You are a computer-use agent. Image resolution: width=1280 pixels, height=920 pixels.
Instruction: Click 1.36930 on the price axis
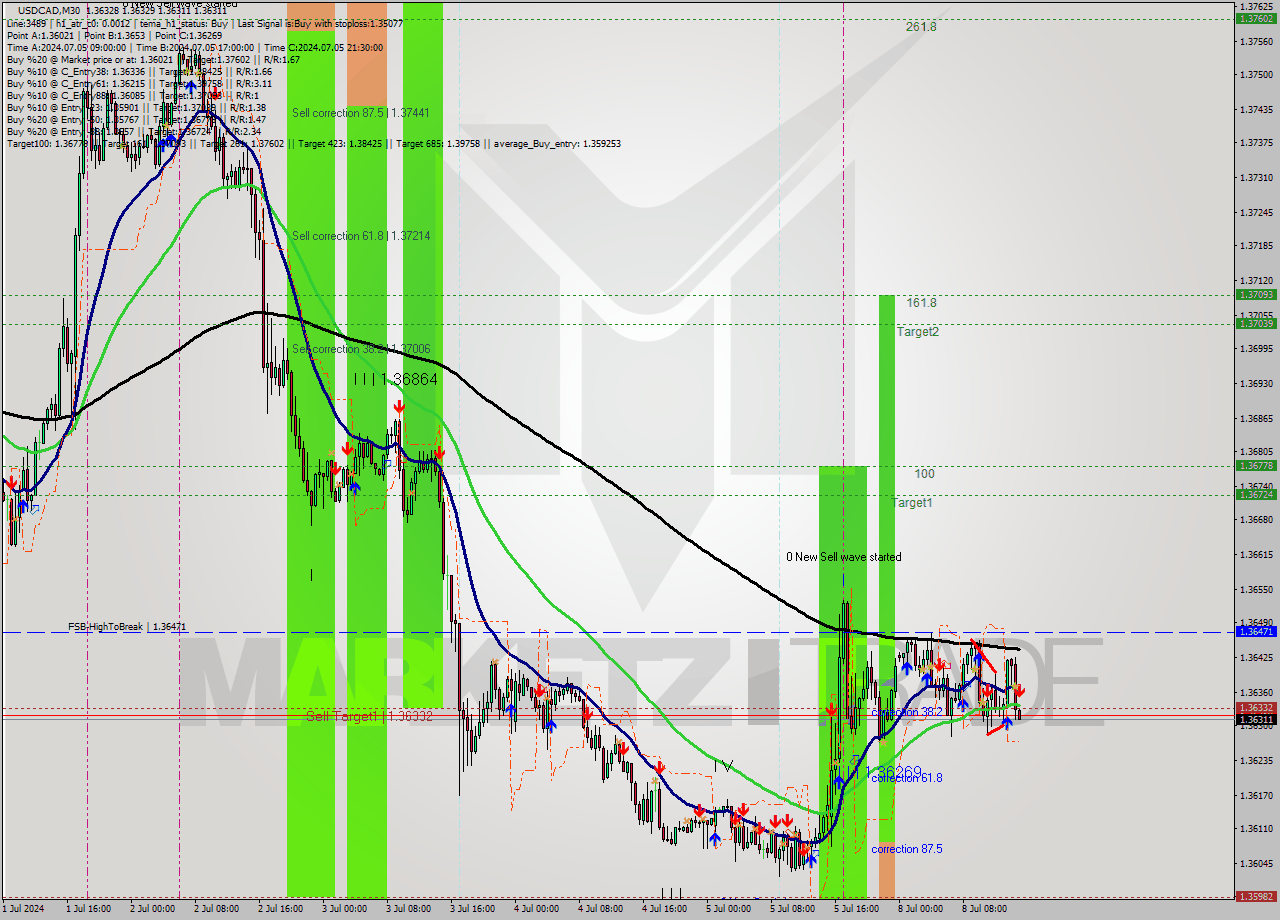[x=1258, y=384]
